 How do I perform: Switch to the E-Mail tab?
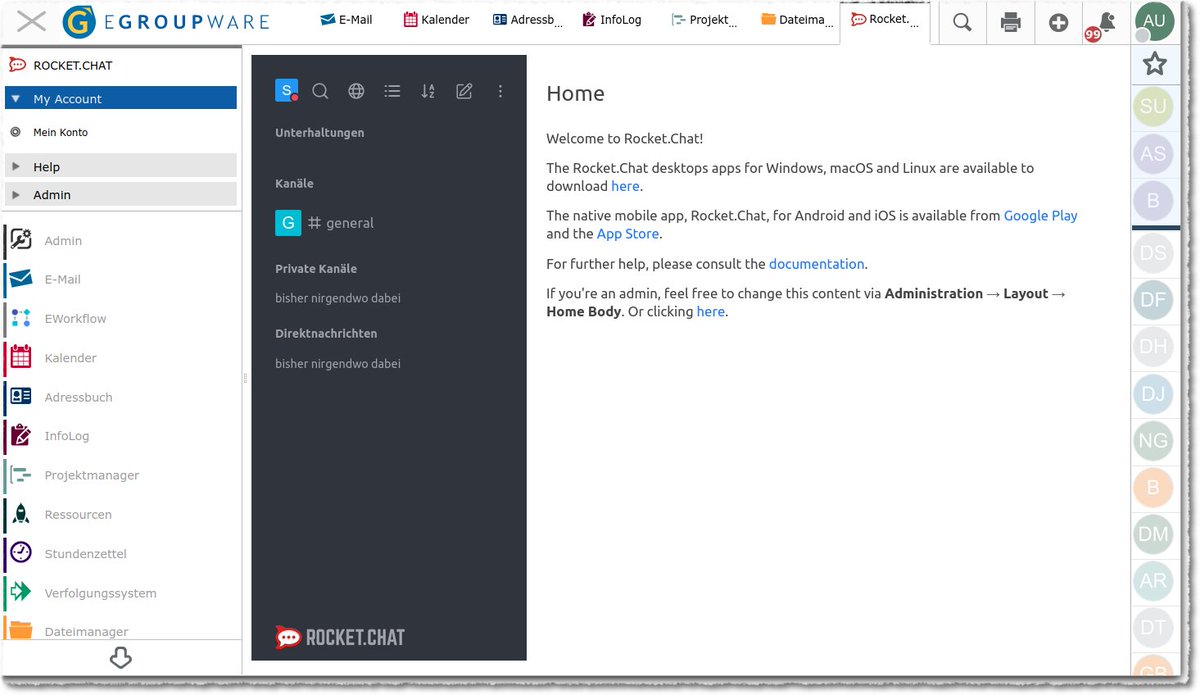346,19
